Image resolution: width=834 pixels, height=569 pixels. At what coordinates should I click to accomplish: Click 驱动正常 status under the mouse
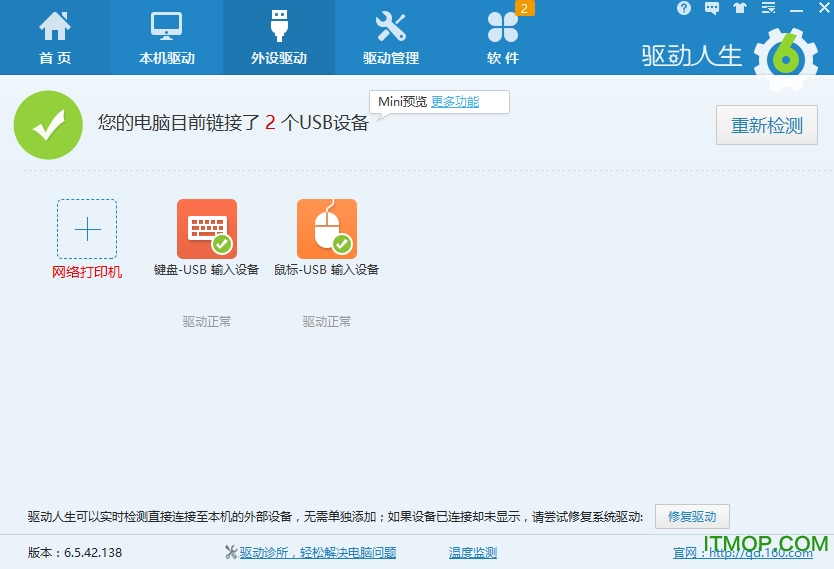327,322
